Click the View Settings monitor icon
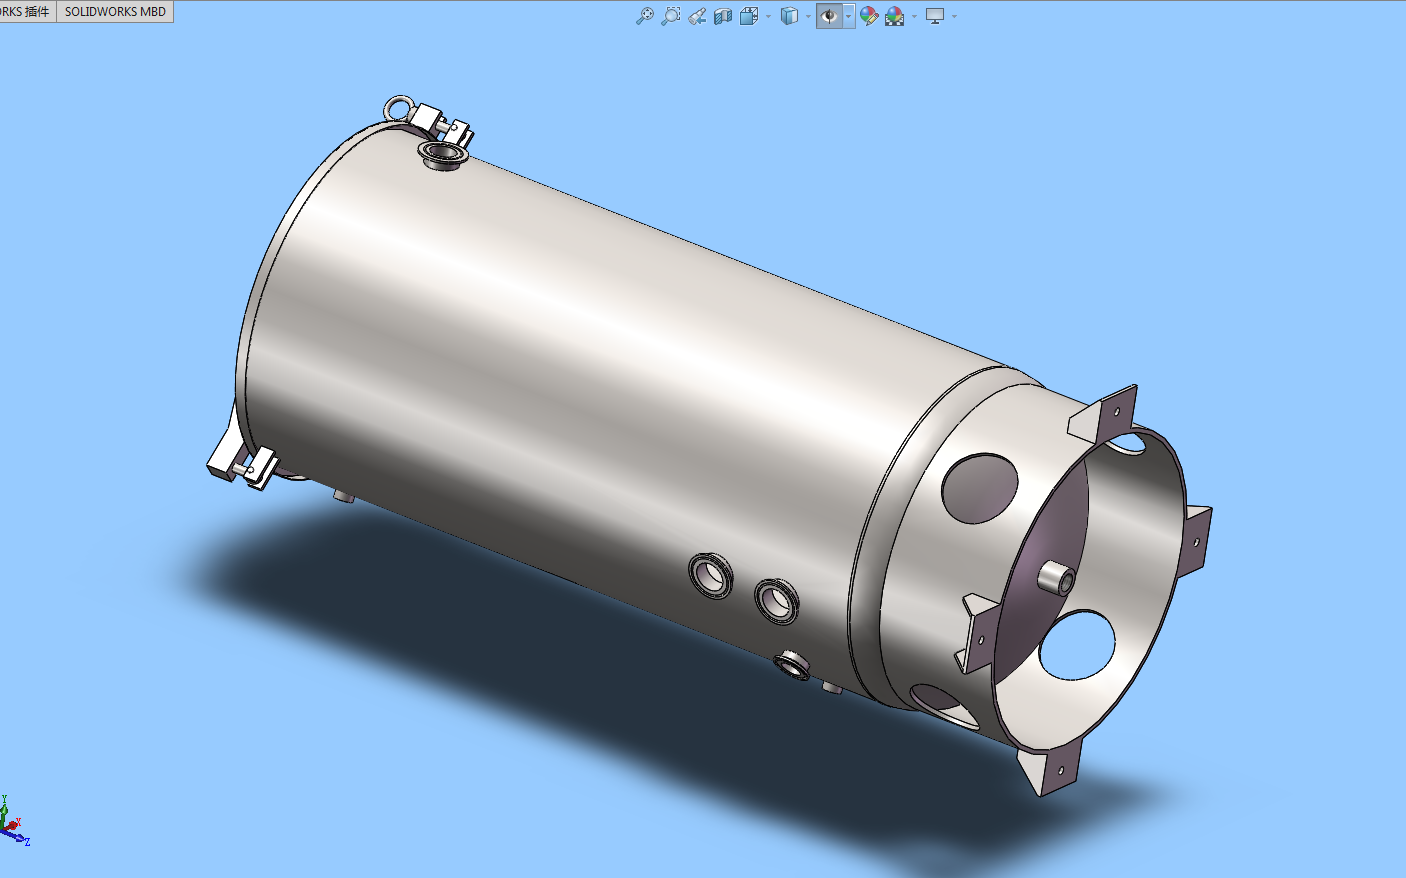This screenshot has width=1406, height=878. click(x=935, y=16)
